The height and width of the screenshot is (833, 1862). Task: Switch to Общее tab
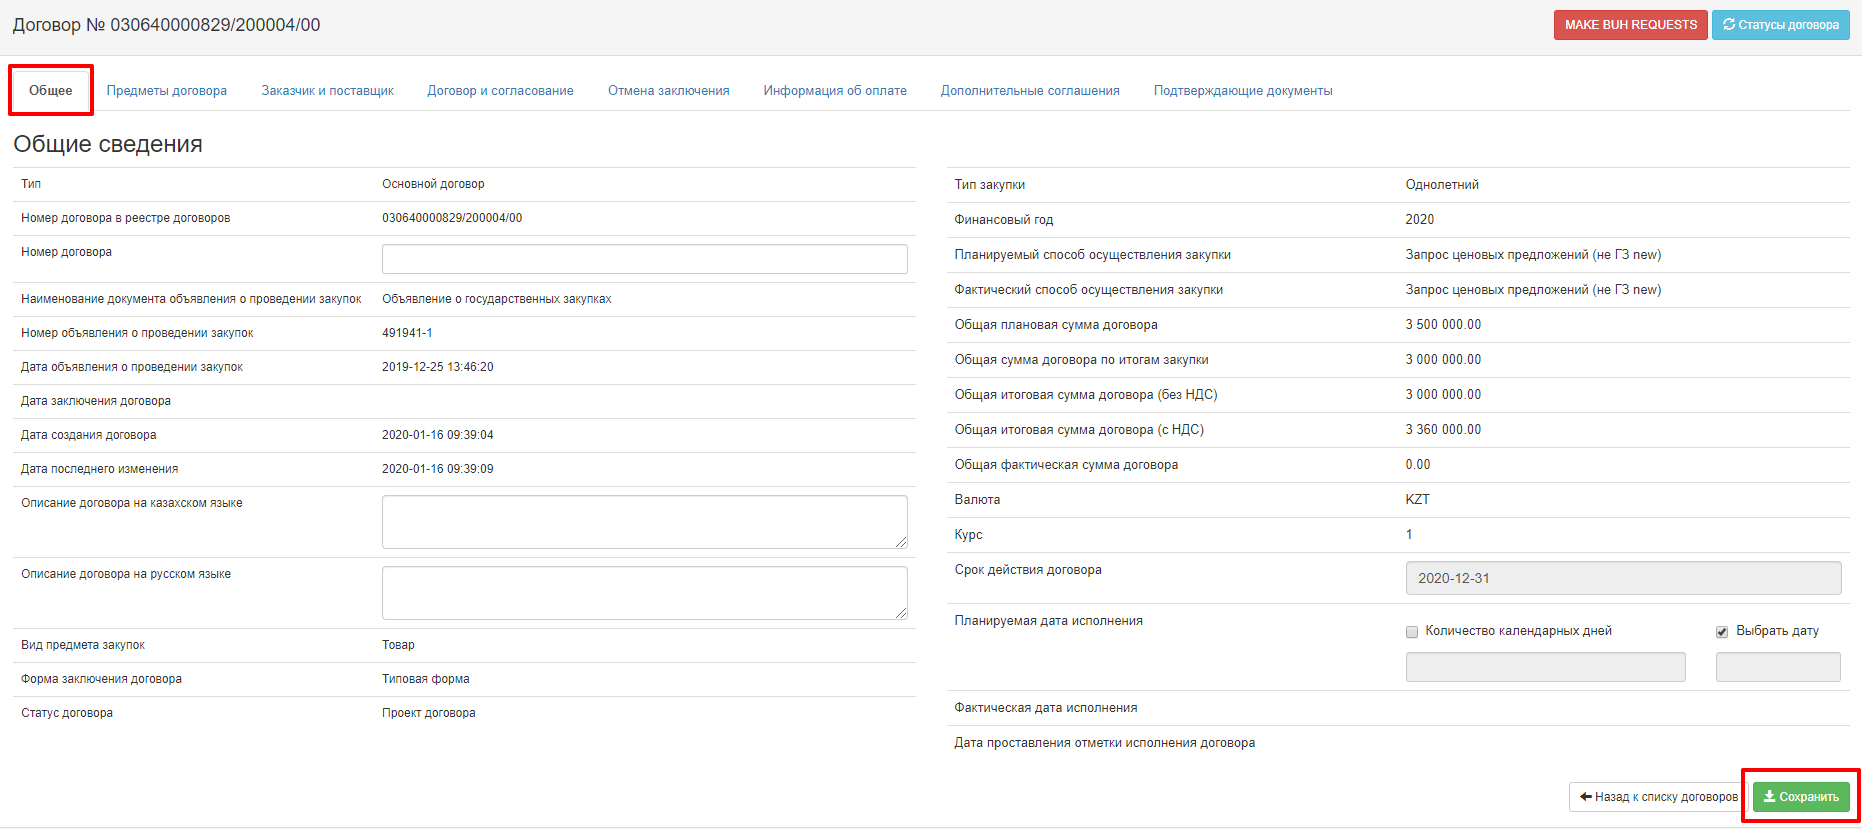pos(51,91)
